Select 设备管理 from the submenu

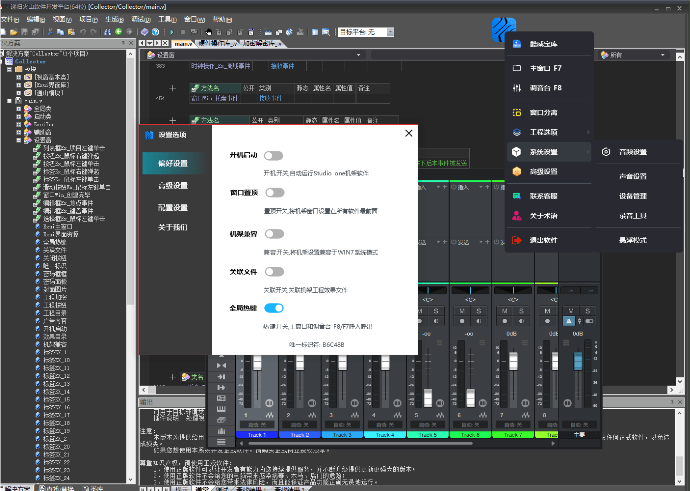point(632,196)
